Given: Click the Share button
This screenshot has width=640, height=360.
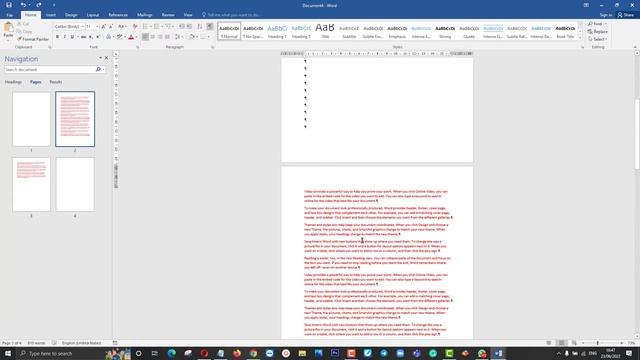Looking at the screenshot, I should pyautogui.click(x=626, y=15).
